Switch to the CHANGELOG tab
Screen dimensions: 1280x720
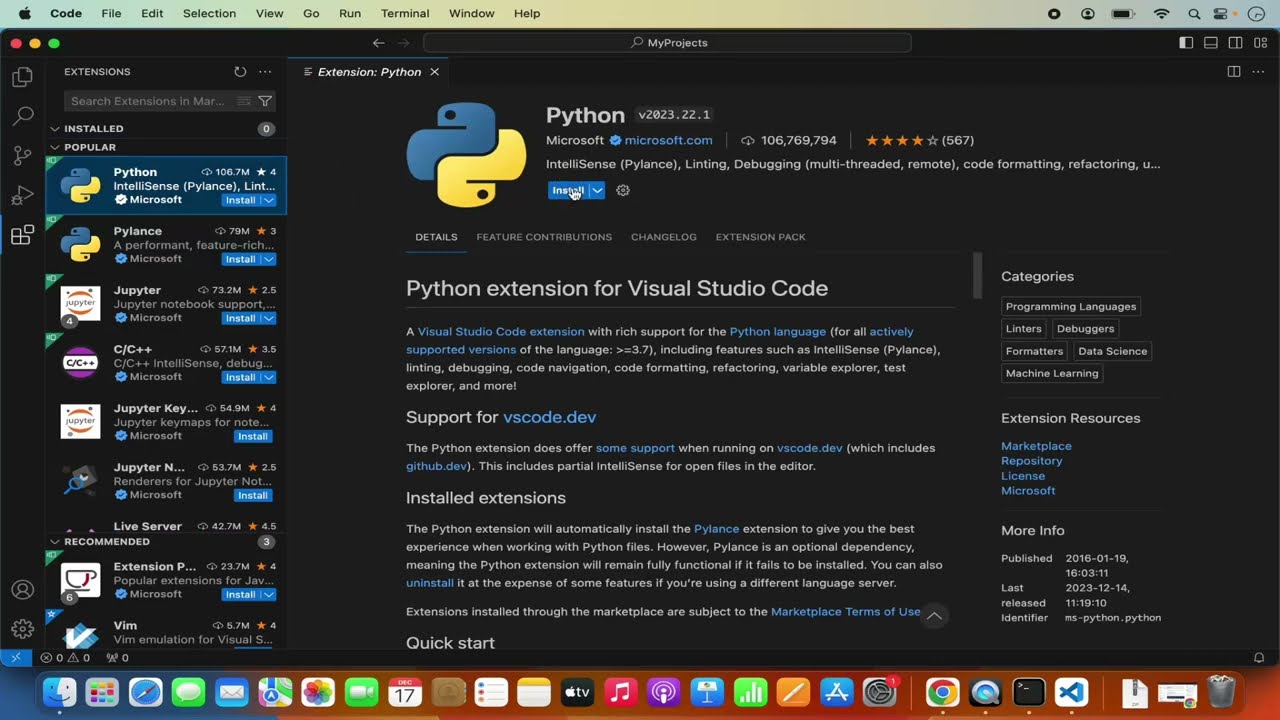coord(663,237)
